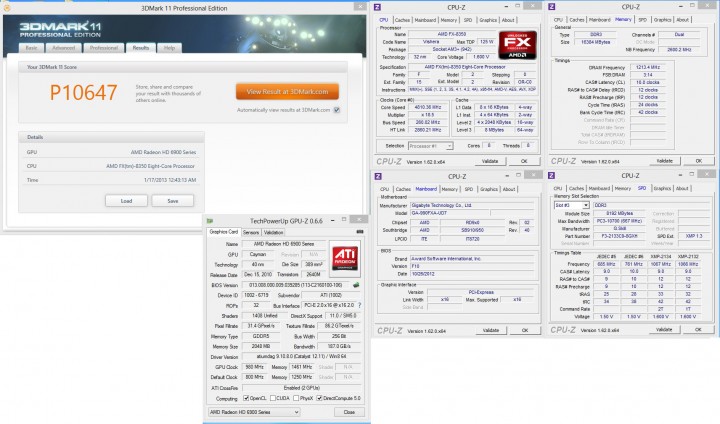Open Caches tab in the CPU-Z processor window
720x424 pixels.
tap(402, 20)
